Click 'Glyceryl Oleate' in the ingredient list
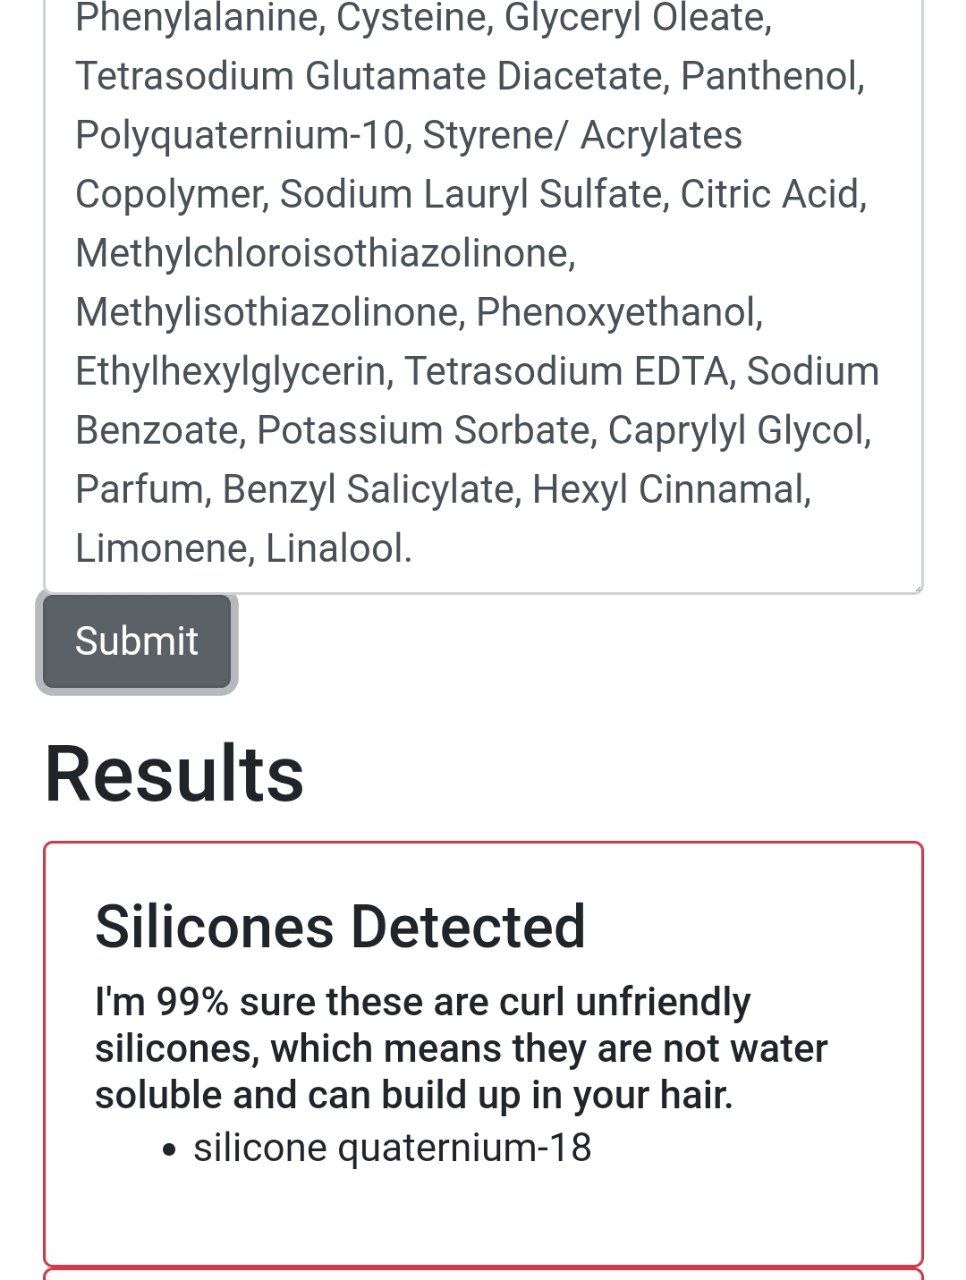This screenshot has height=1280, width=966. point(634,18)
